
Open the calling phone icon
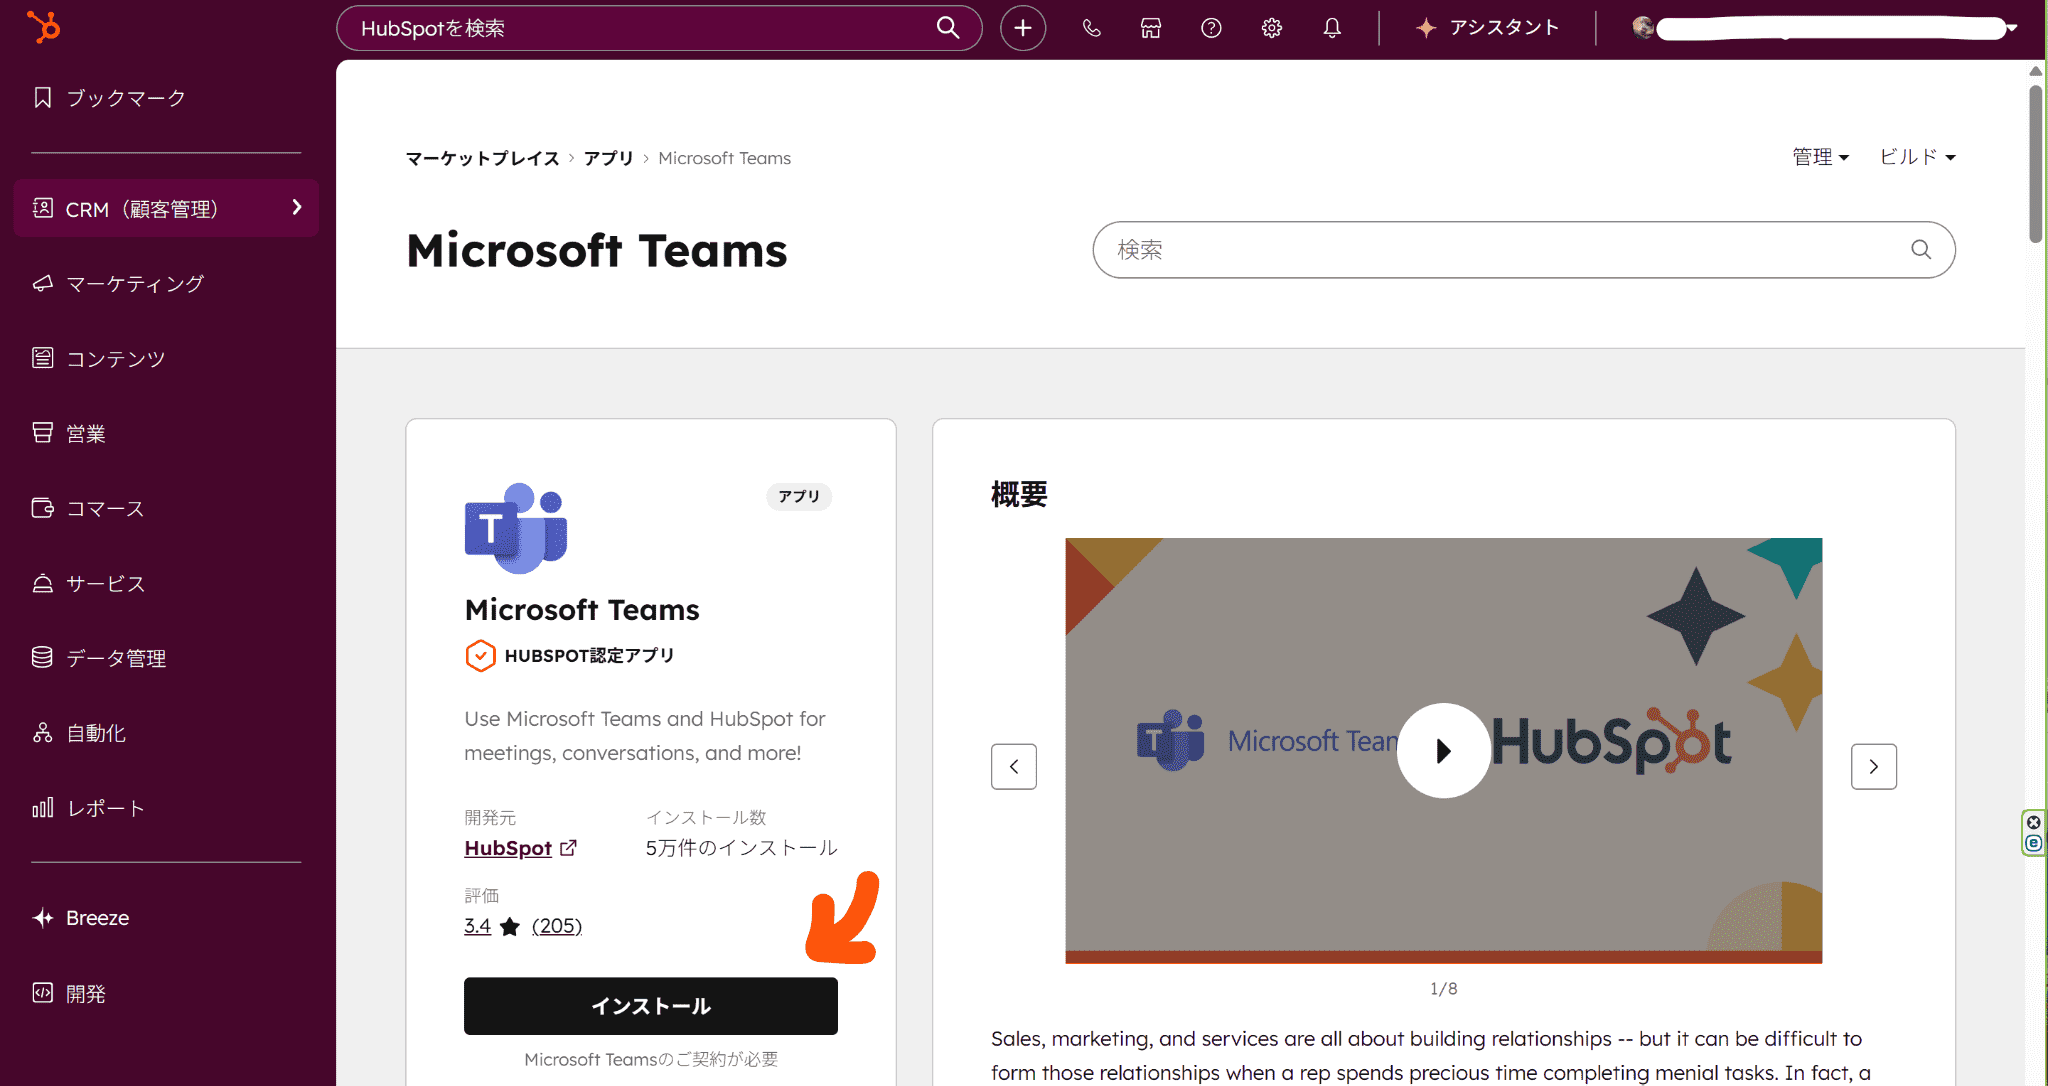pos(1091,28)
